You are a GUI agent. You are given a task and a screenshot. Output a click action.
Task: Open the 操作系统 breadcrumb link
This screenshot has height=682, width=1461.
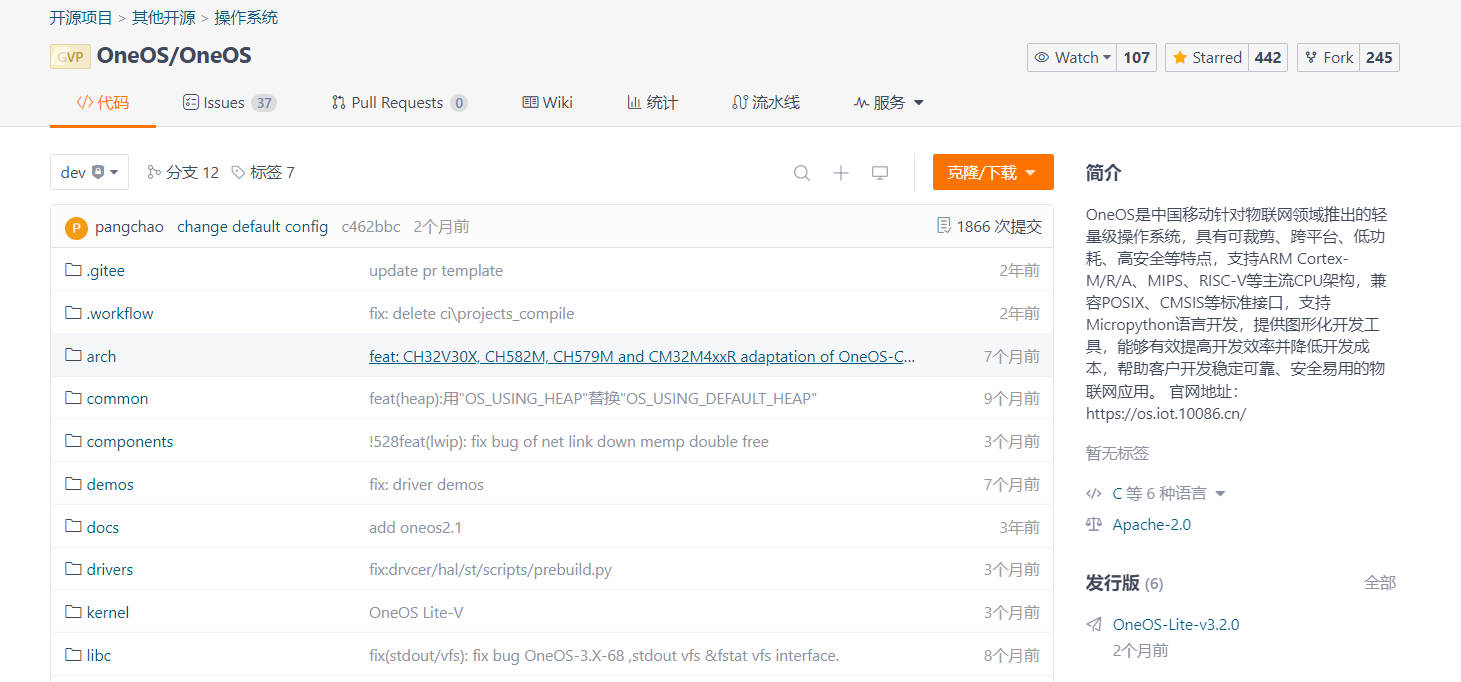pyautogui.click(x=246, y=17)
